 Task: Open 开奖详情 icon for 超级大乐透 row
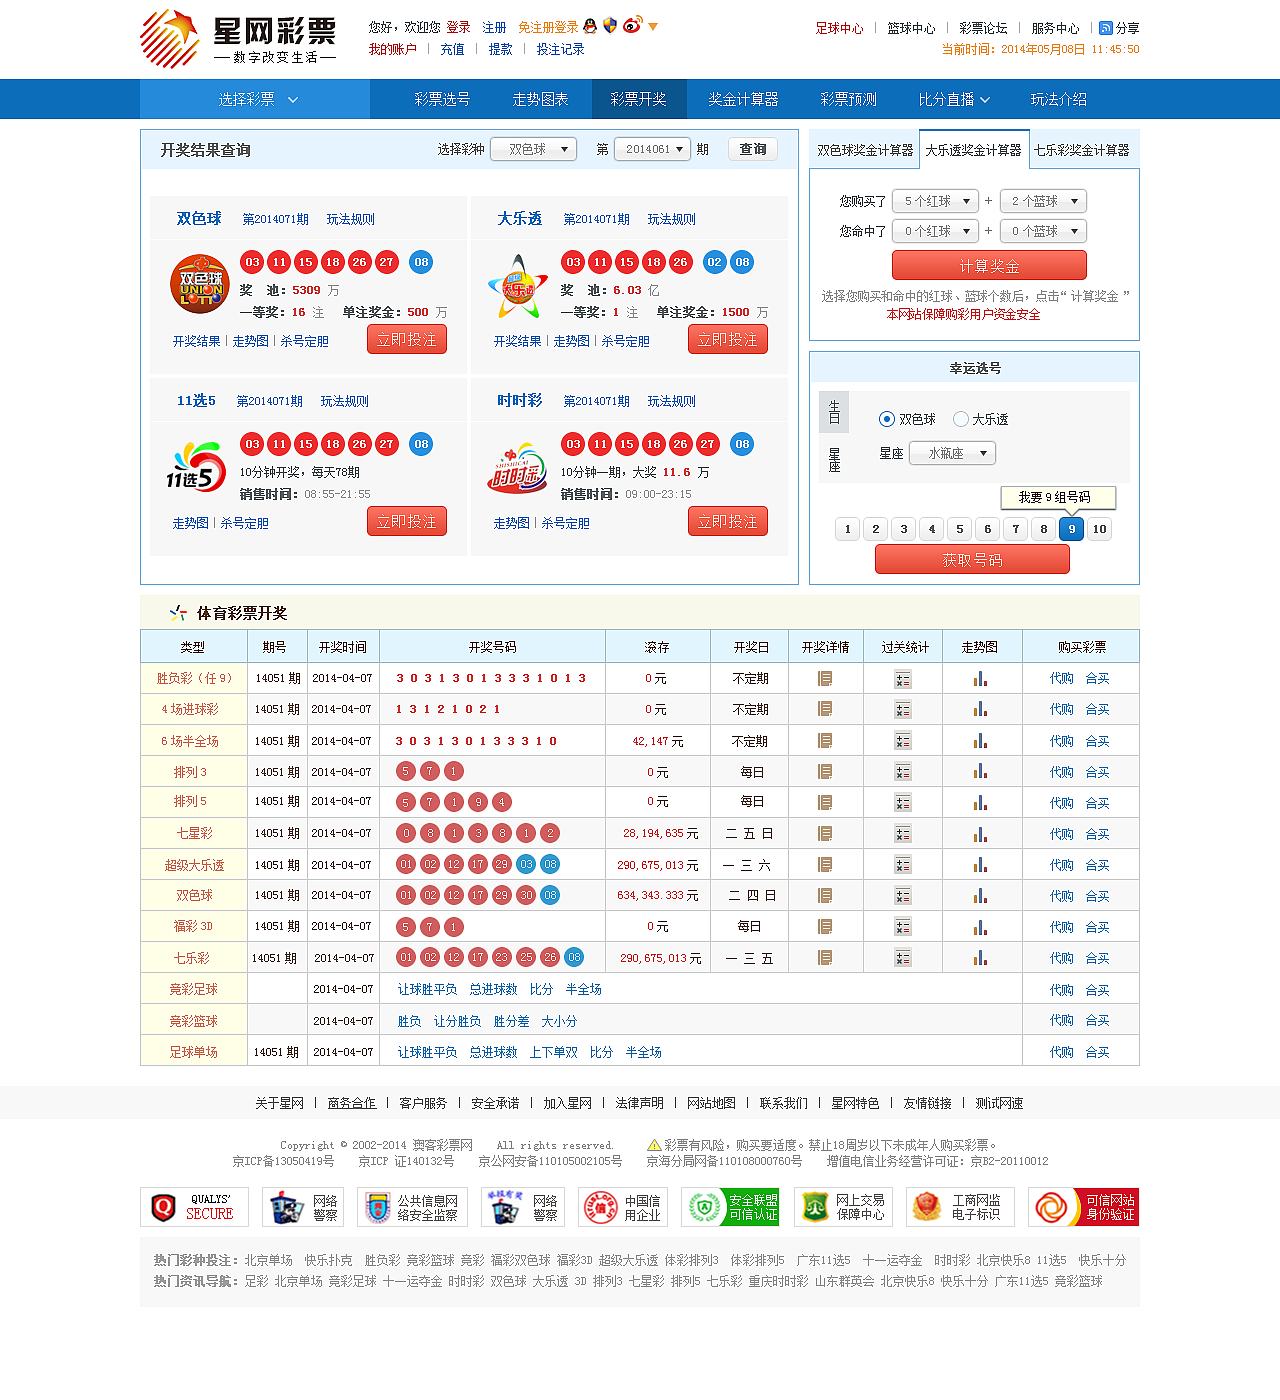[x=825, y=865]
